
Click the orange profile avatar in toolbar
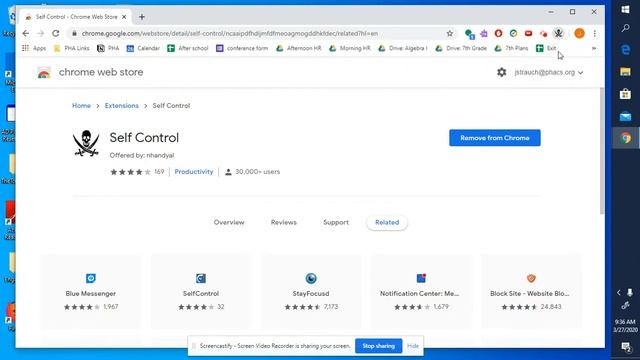coord(579,33)
